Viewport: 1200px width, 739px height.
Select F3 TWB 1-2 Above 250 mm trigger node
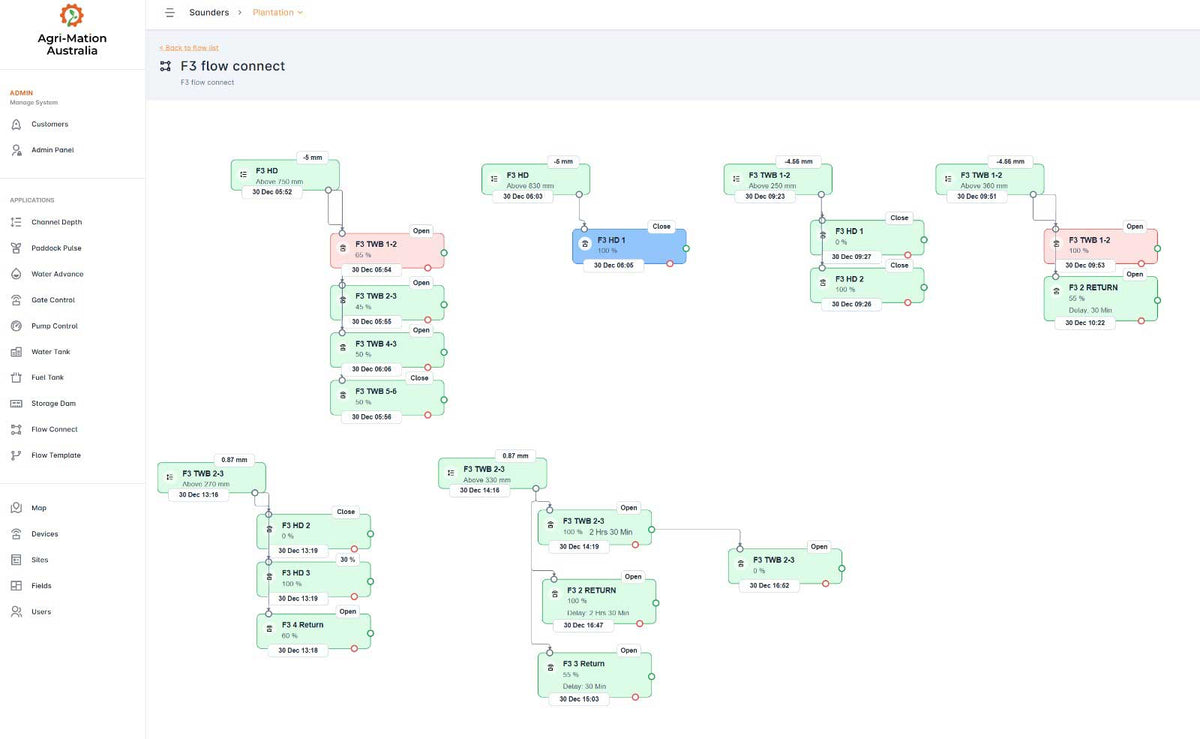pos(778,180)
